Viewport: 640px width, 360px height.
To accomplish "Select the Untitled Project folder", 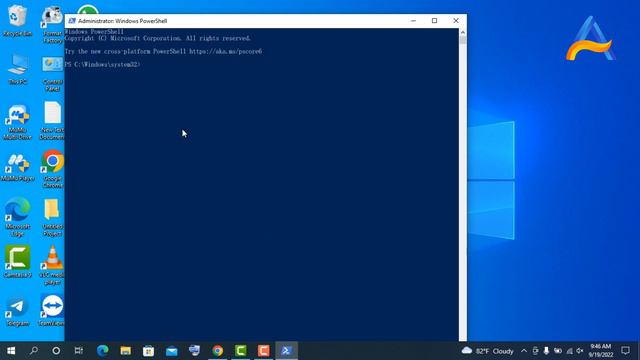I will 52,217.
